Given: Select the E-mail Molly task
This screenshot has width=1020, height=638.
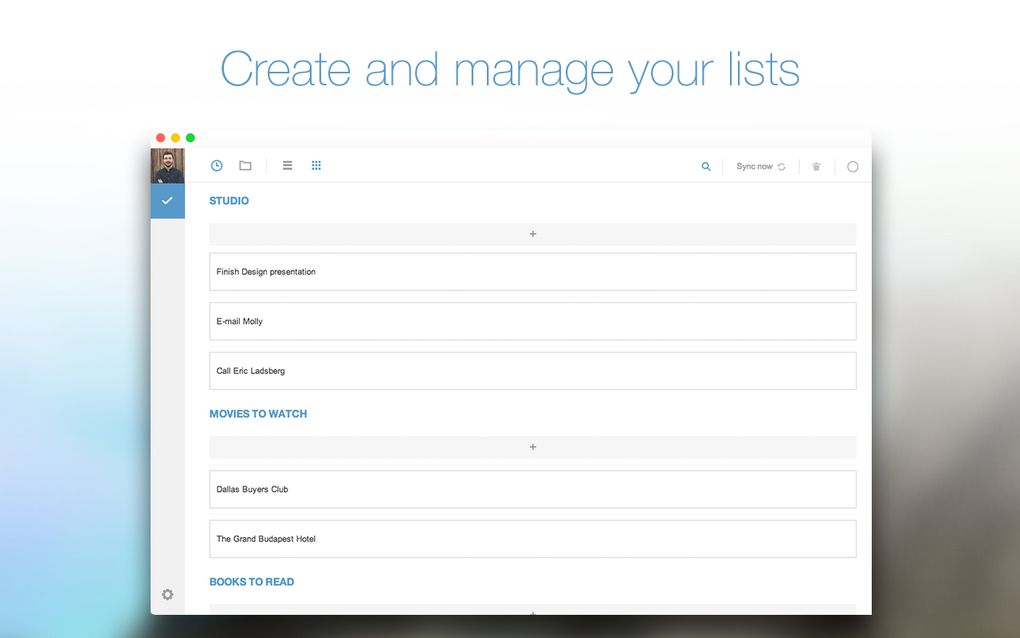Looking at the screenshot, I should (x=532, y=321).
